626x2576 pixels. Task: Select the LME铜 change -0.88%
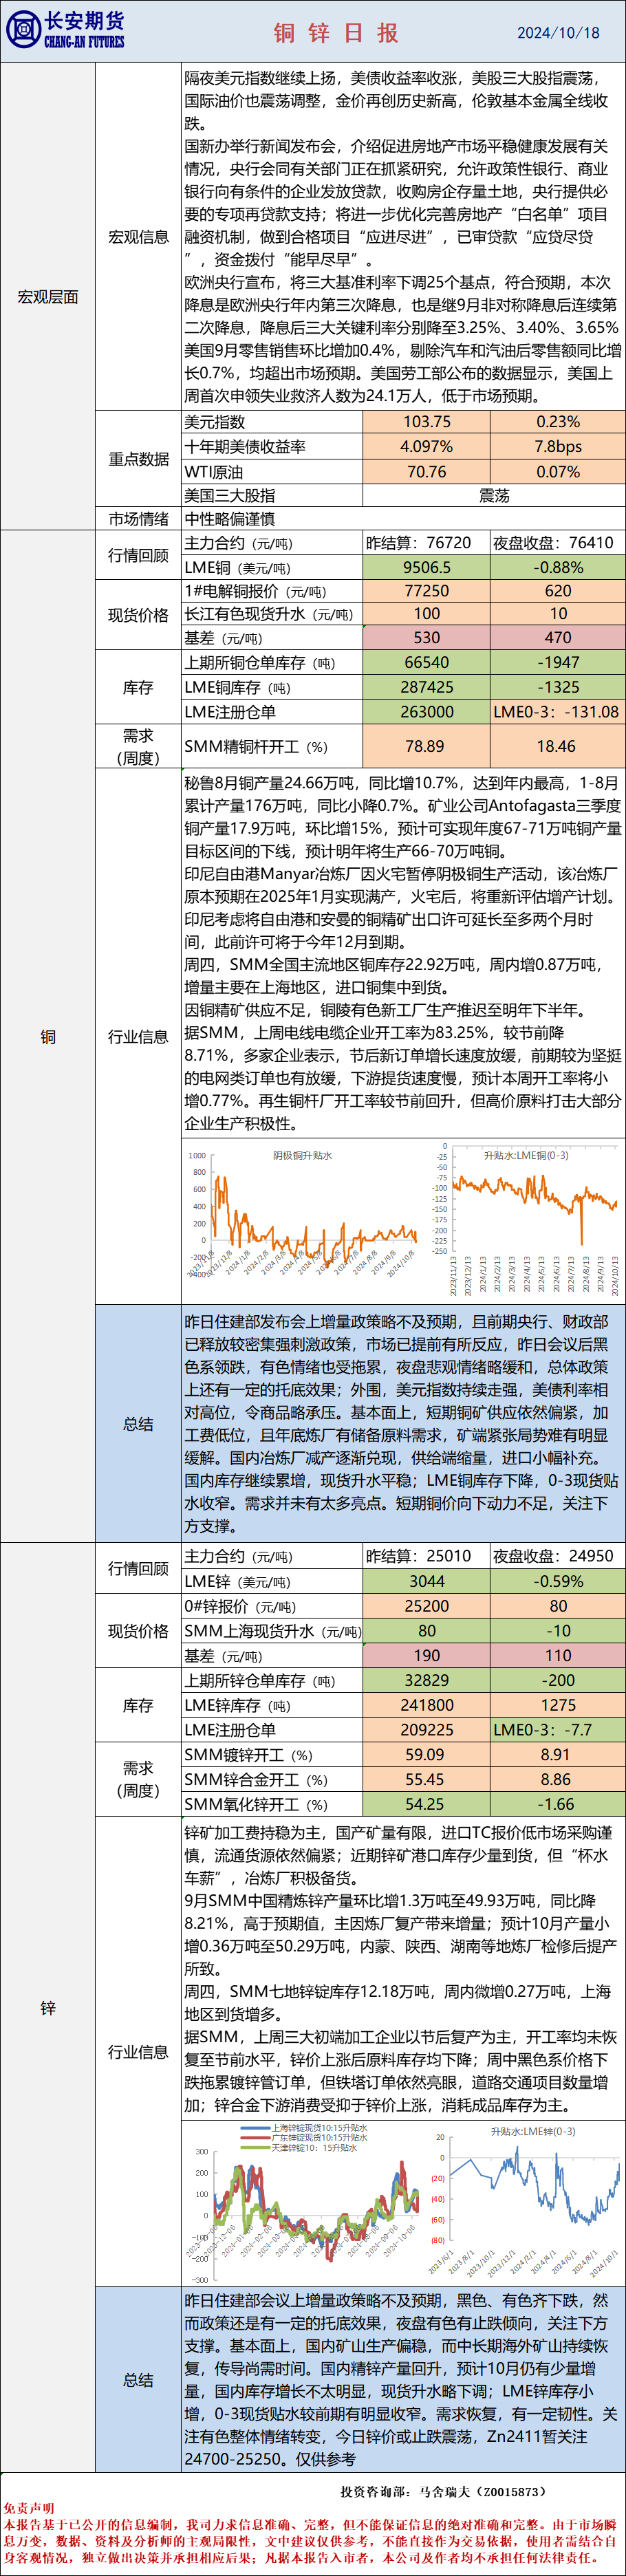[558, 567]
